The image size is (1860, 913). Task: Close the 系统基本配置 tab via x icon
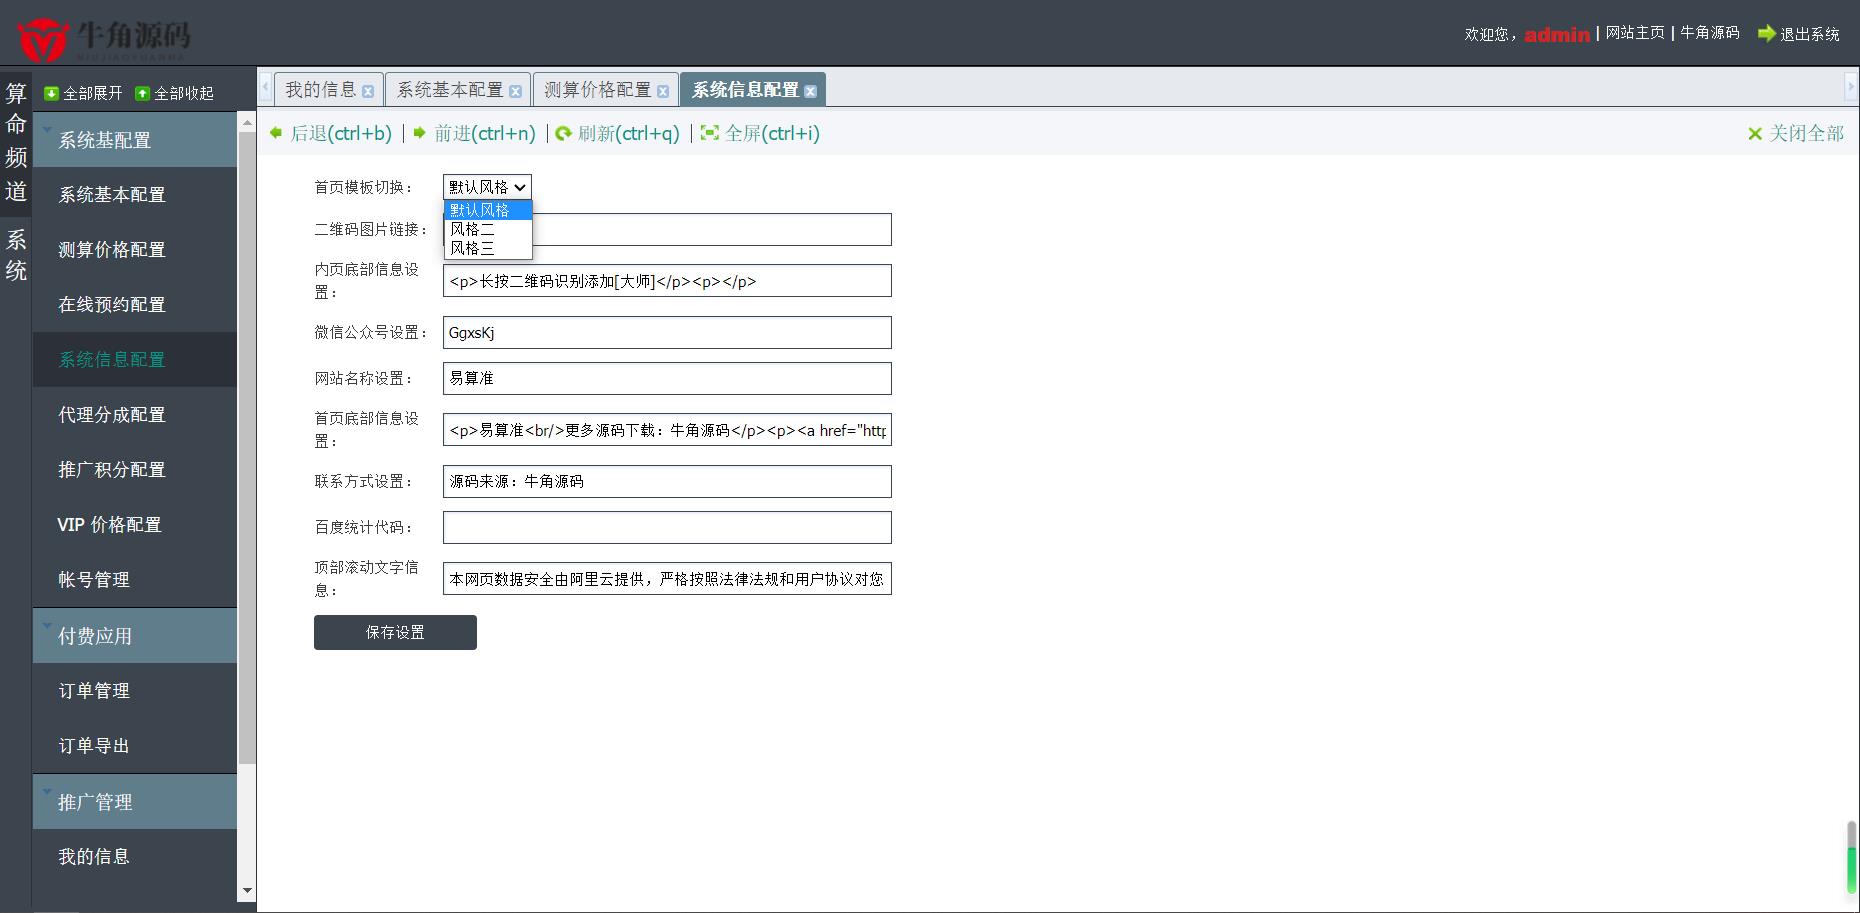pyautogui.click(x=515, y=91)
